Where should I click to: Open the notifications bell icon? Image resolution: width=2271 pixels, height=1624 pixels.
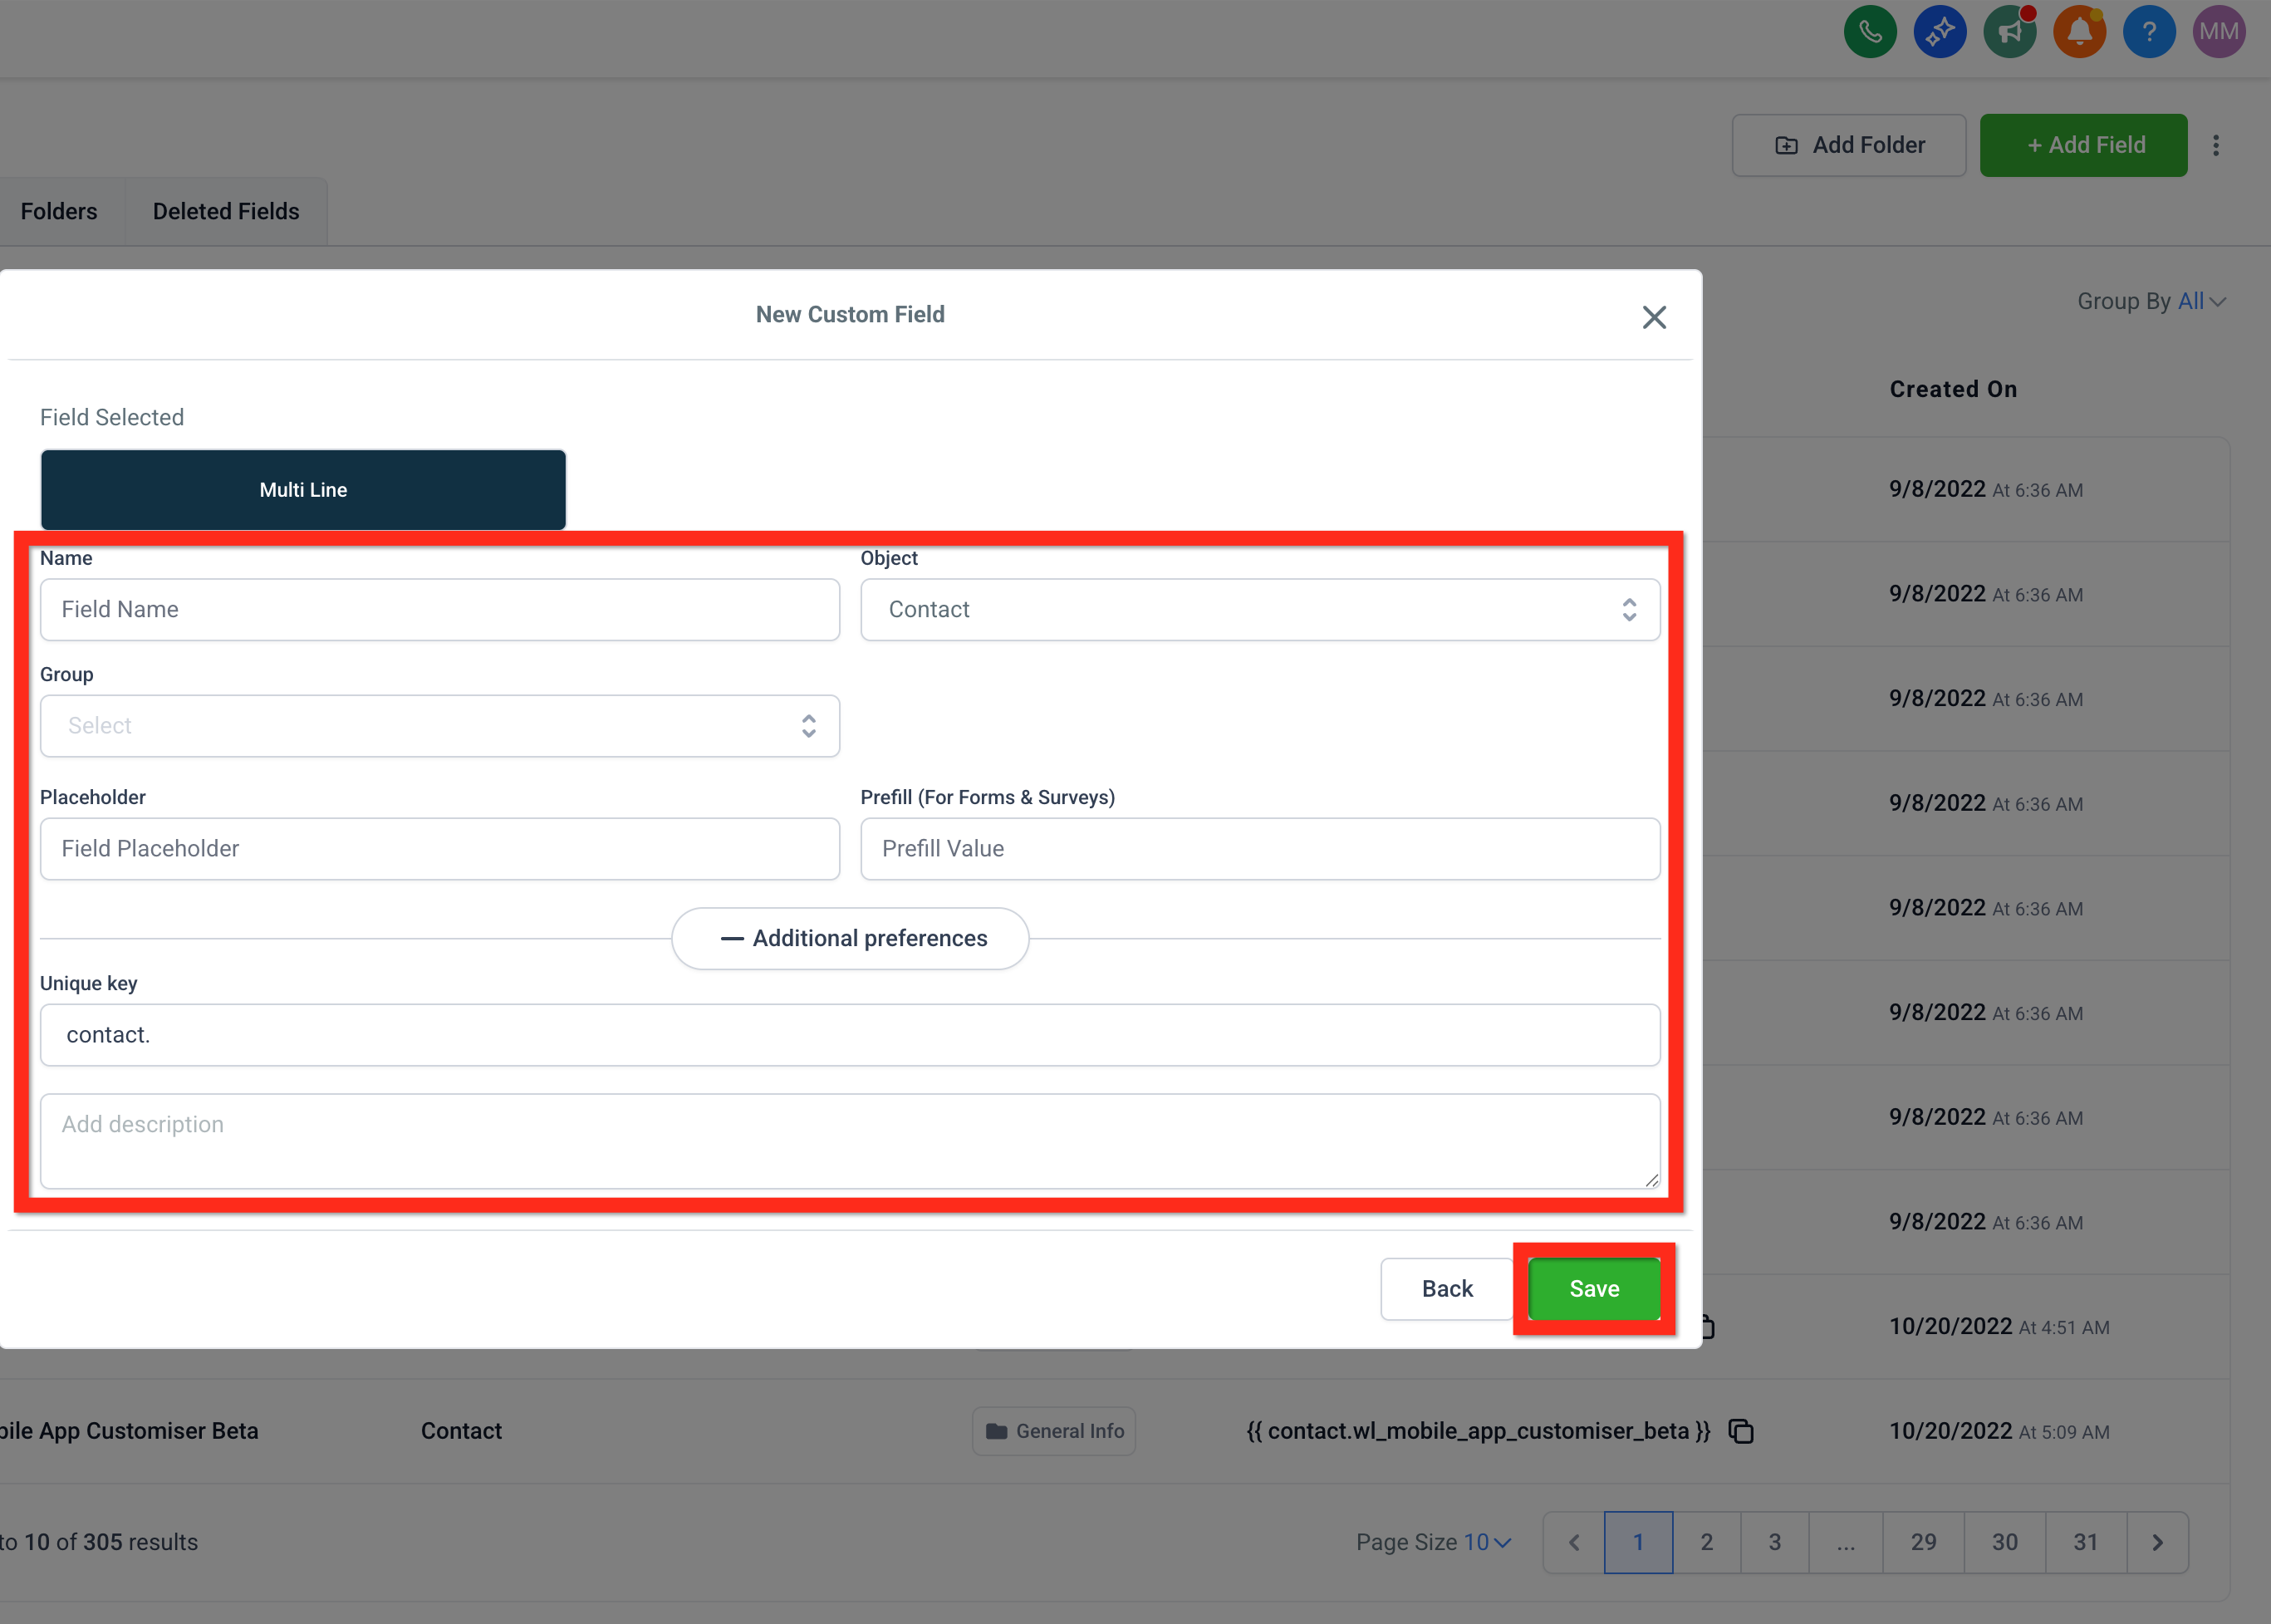2080,32
